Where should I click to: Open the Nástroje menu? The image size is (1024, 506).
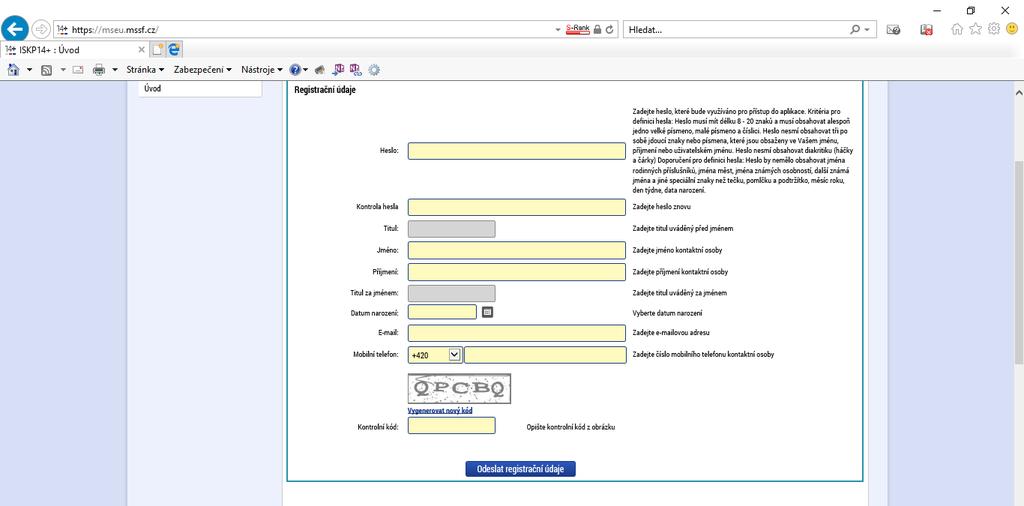point(262,69)
